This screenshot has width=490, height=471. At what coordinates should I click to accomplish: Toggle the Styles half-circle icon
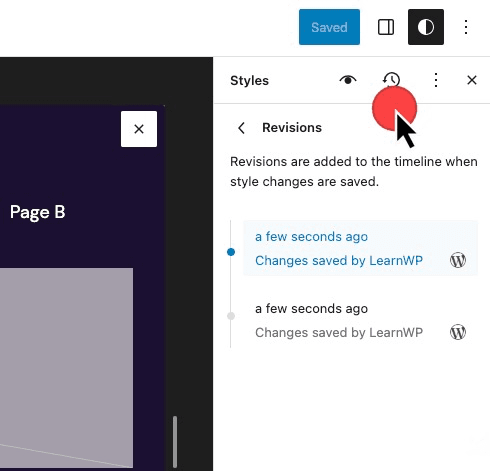tap(426, 27)
